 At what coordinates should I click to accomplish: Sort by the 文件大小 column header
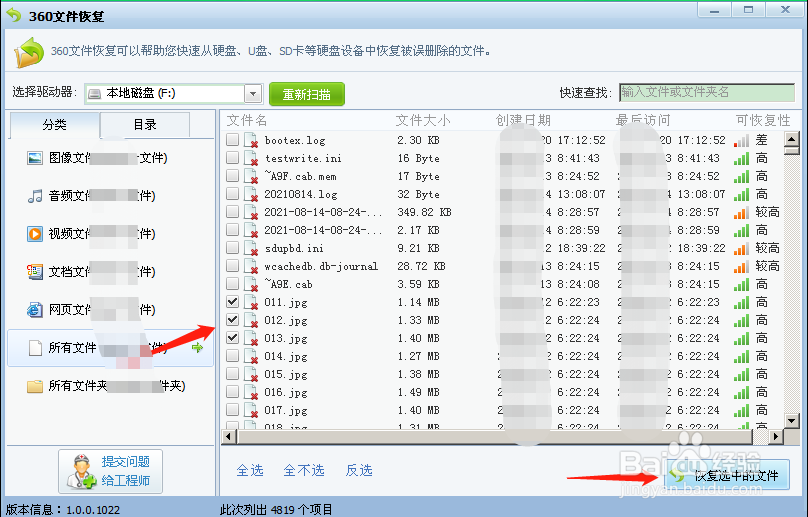[x=423, y=120]
